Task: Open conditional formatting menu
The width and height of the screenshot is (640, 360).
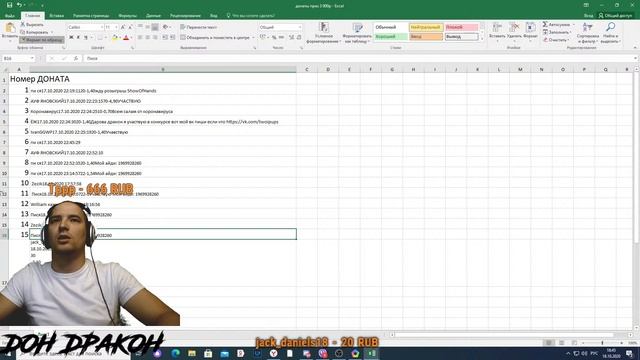Action: (323, 33)
